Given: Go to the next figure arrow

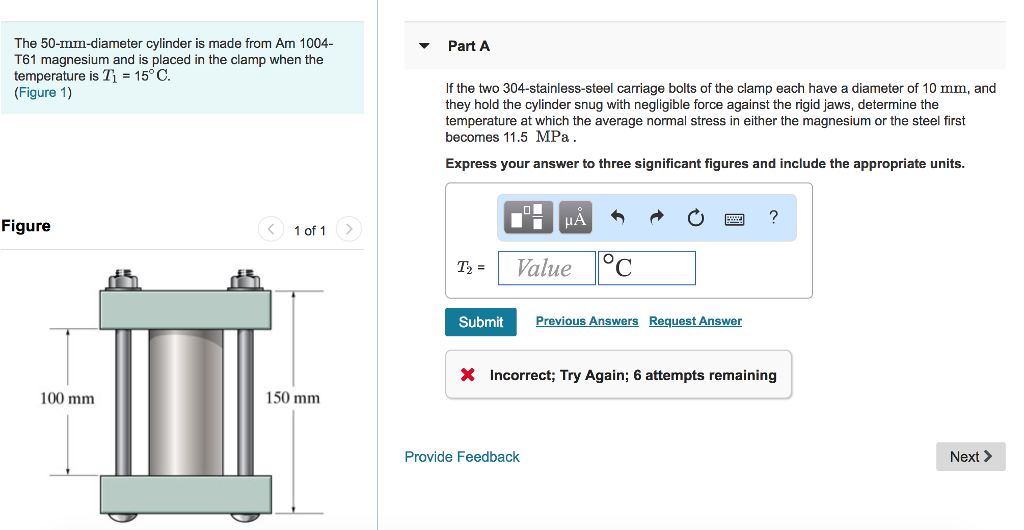Looking at the screenshot, I should coord(349,229).
